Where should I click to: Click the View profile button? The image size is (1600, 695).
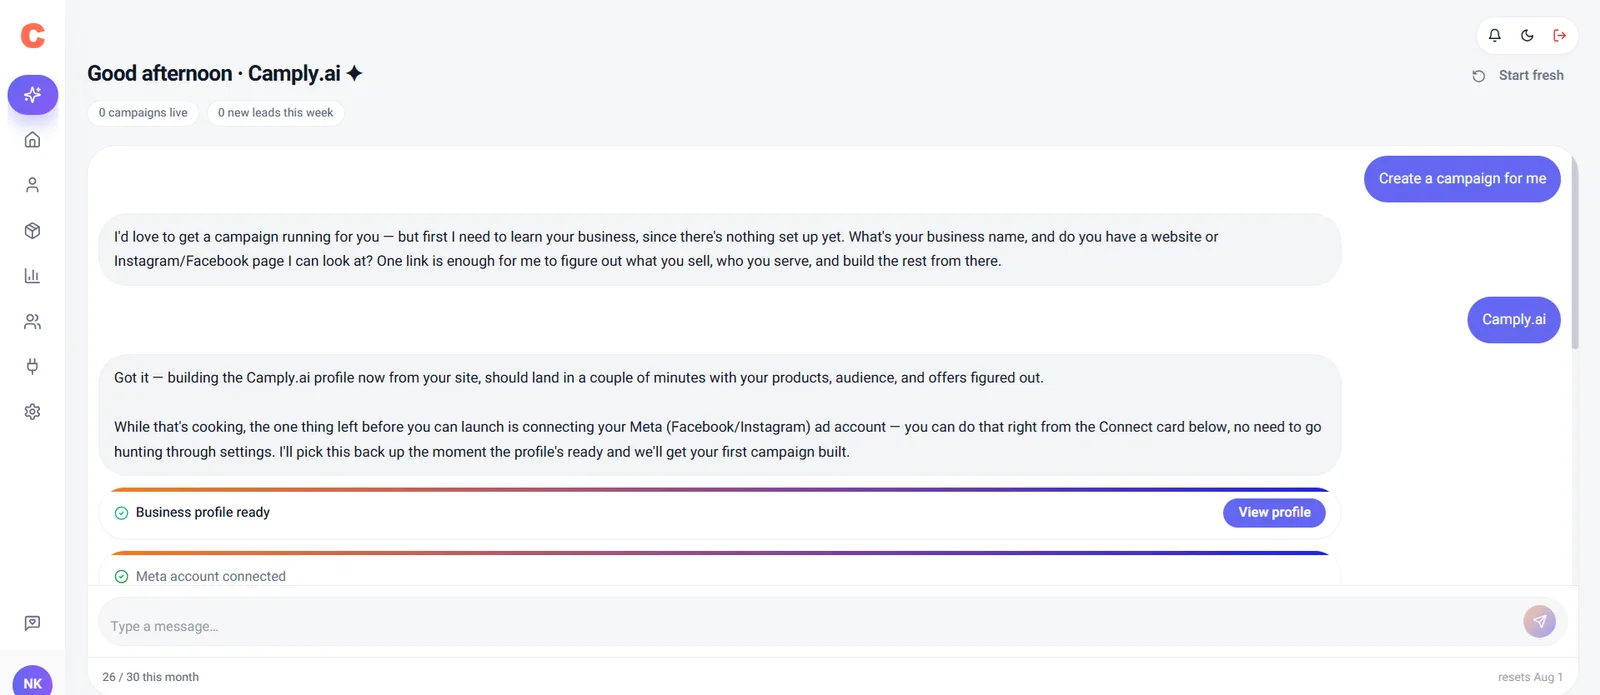(1274, 512)
